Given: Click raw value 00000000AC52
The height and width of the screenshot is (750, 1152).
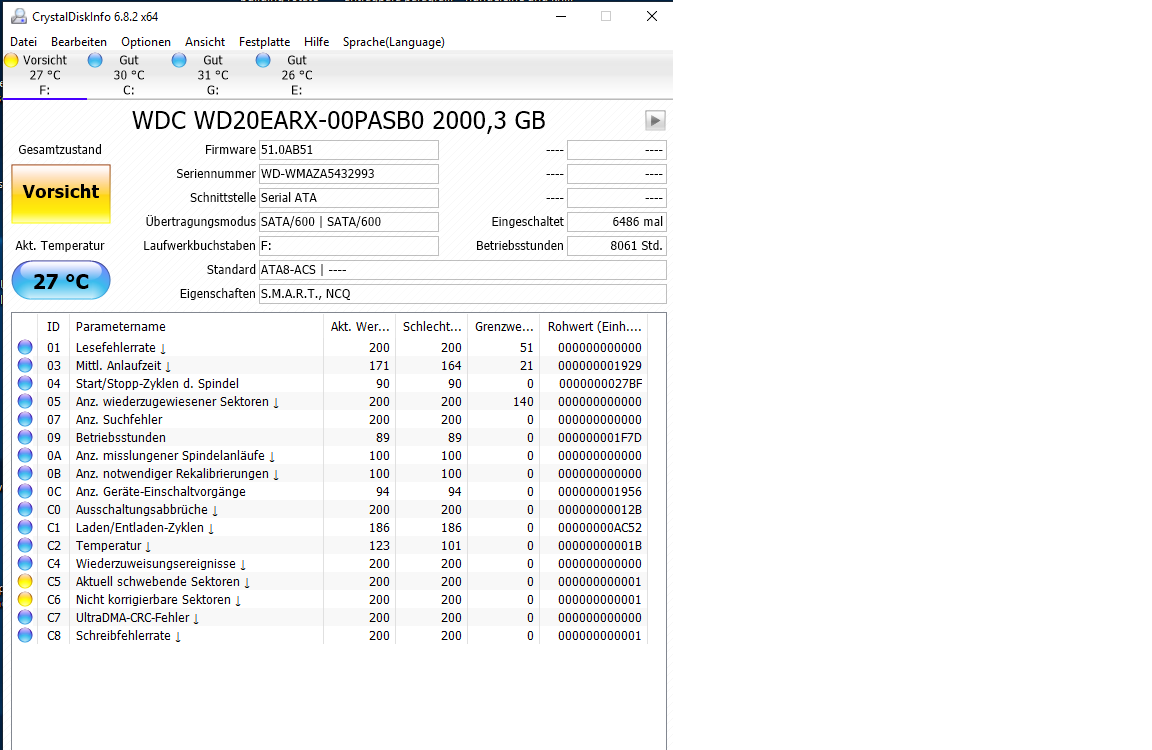Looking at the screenshot, I should point(600,527).
